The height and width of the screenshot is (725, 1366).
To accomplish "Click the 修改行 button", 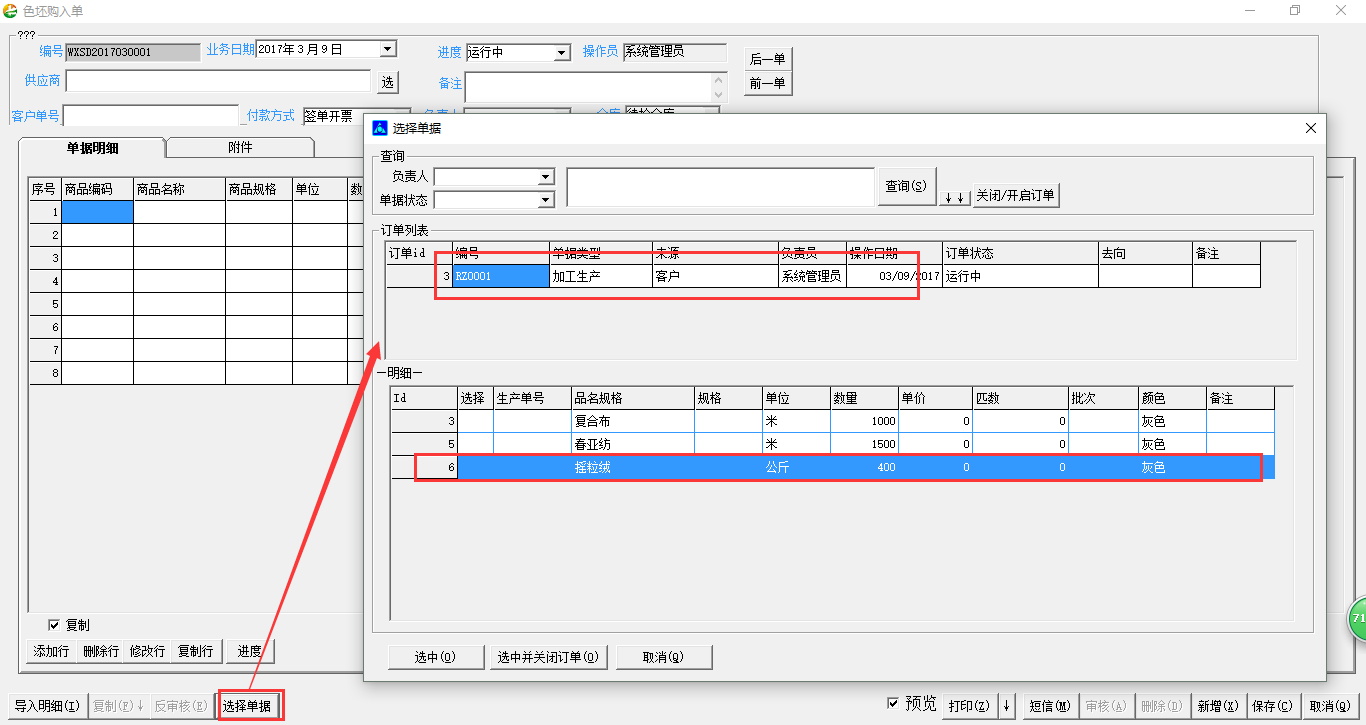I will (147, 652).
